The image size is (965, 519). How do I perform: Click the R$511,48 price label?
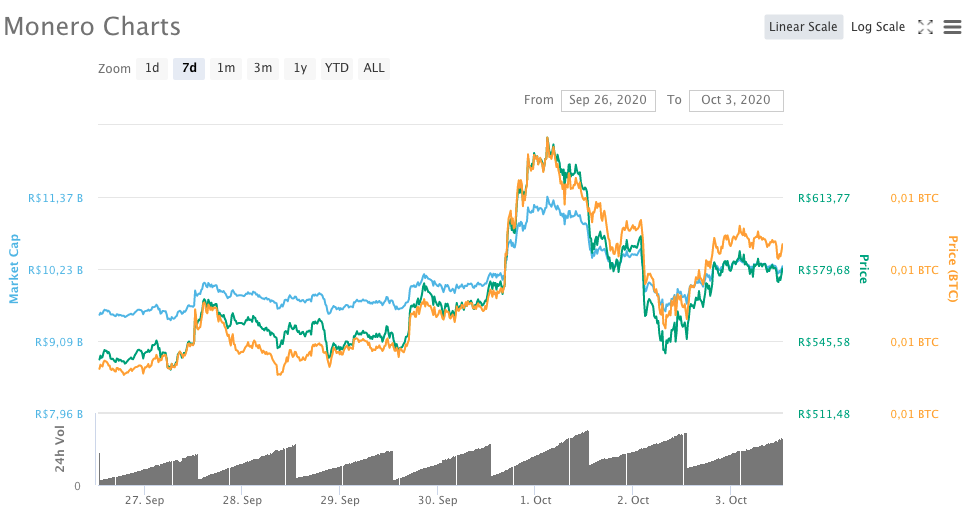824,414
